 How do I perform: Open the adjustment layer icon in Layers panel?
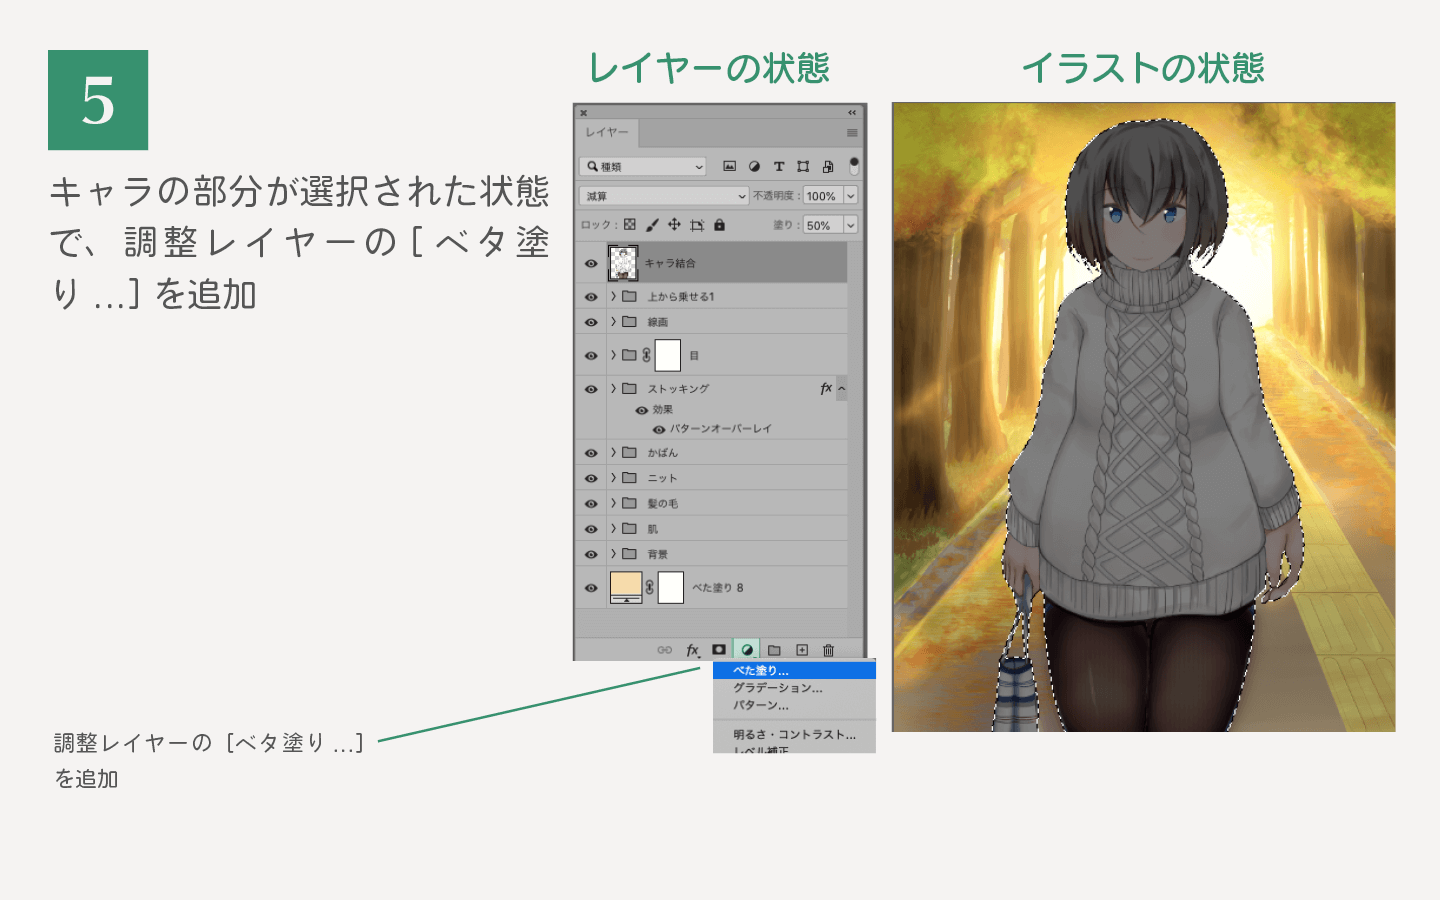[x=748, y=650]
